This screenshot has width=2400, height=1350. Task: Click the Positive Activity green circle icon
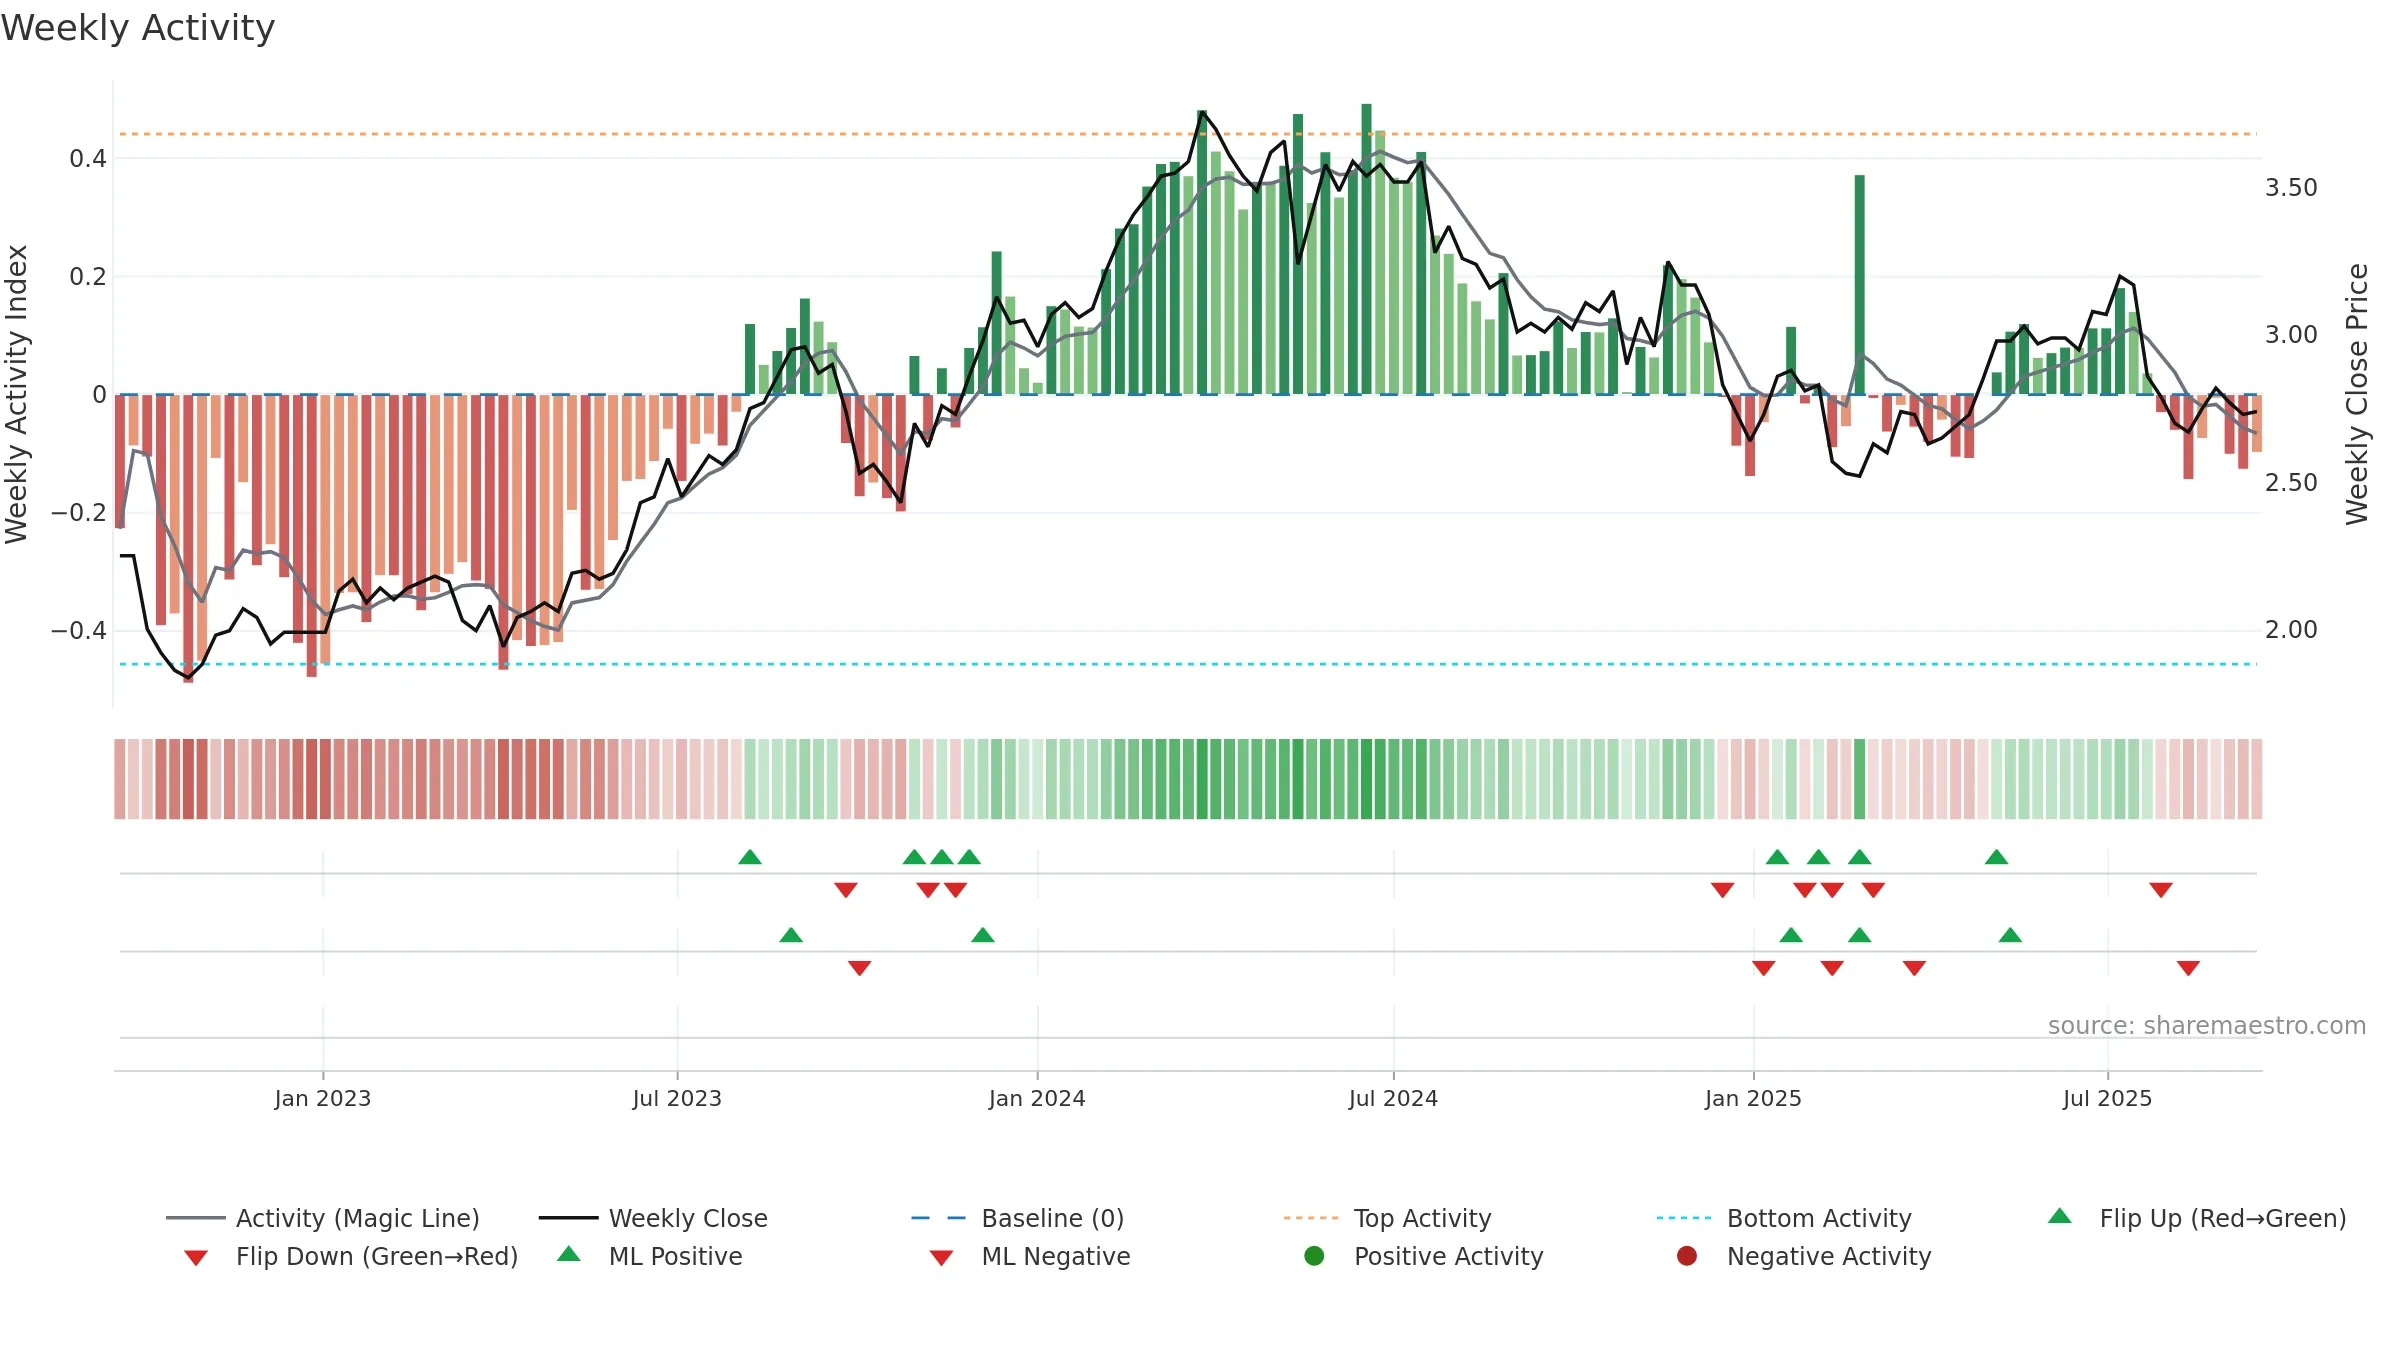[1314, 1255]
